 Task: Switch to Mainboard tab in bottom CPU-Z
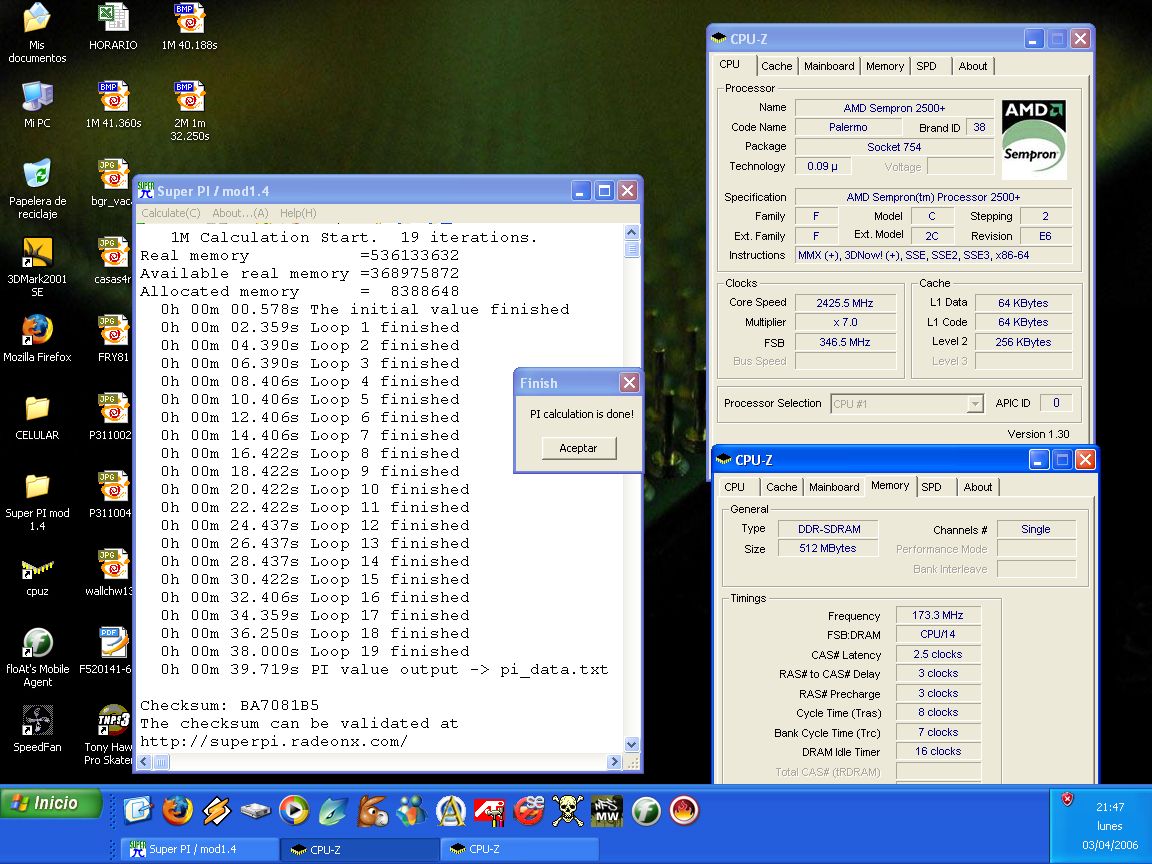834,487
